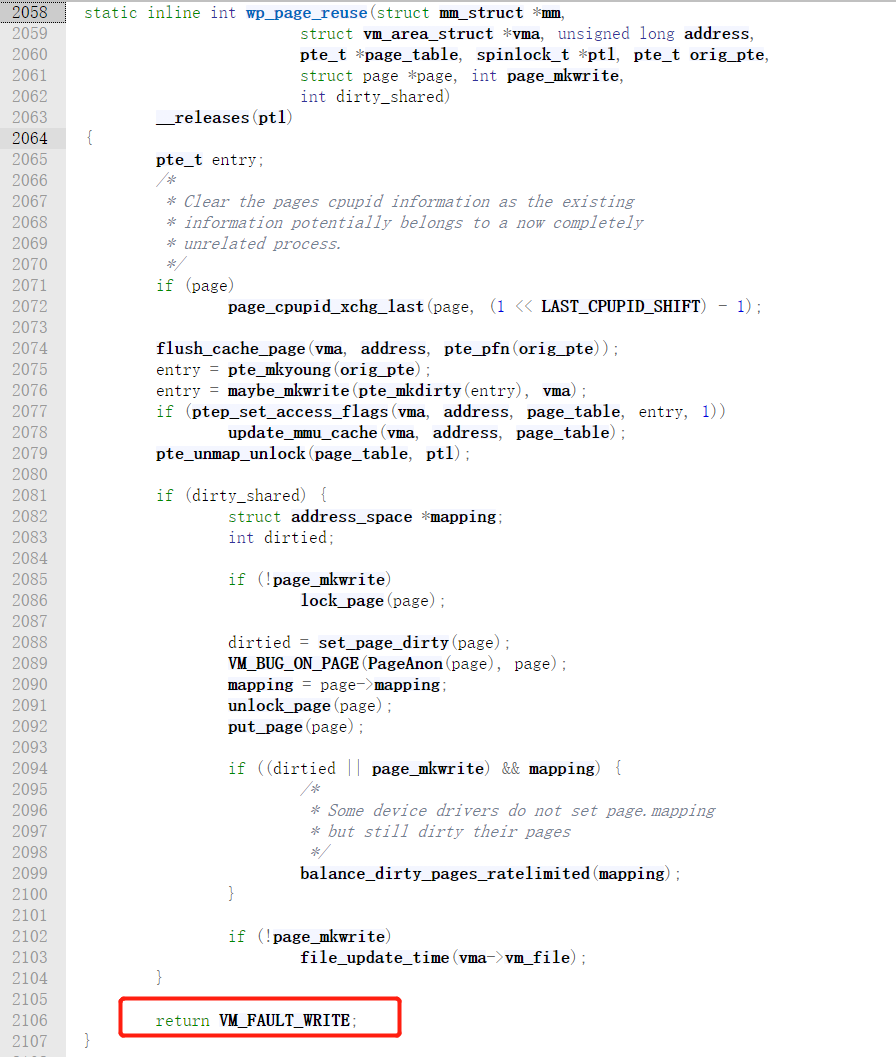Select the highlighted line number 2064

click(29, 138)
